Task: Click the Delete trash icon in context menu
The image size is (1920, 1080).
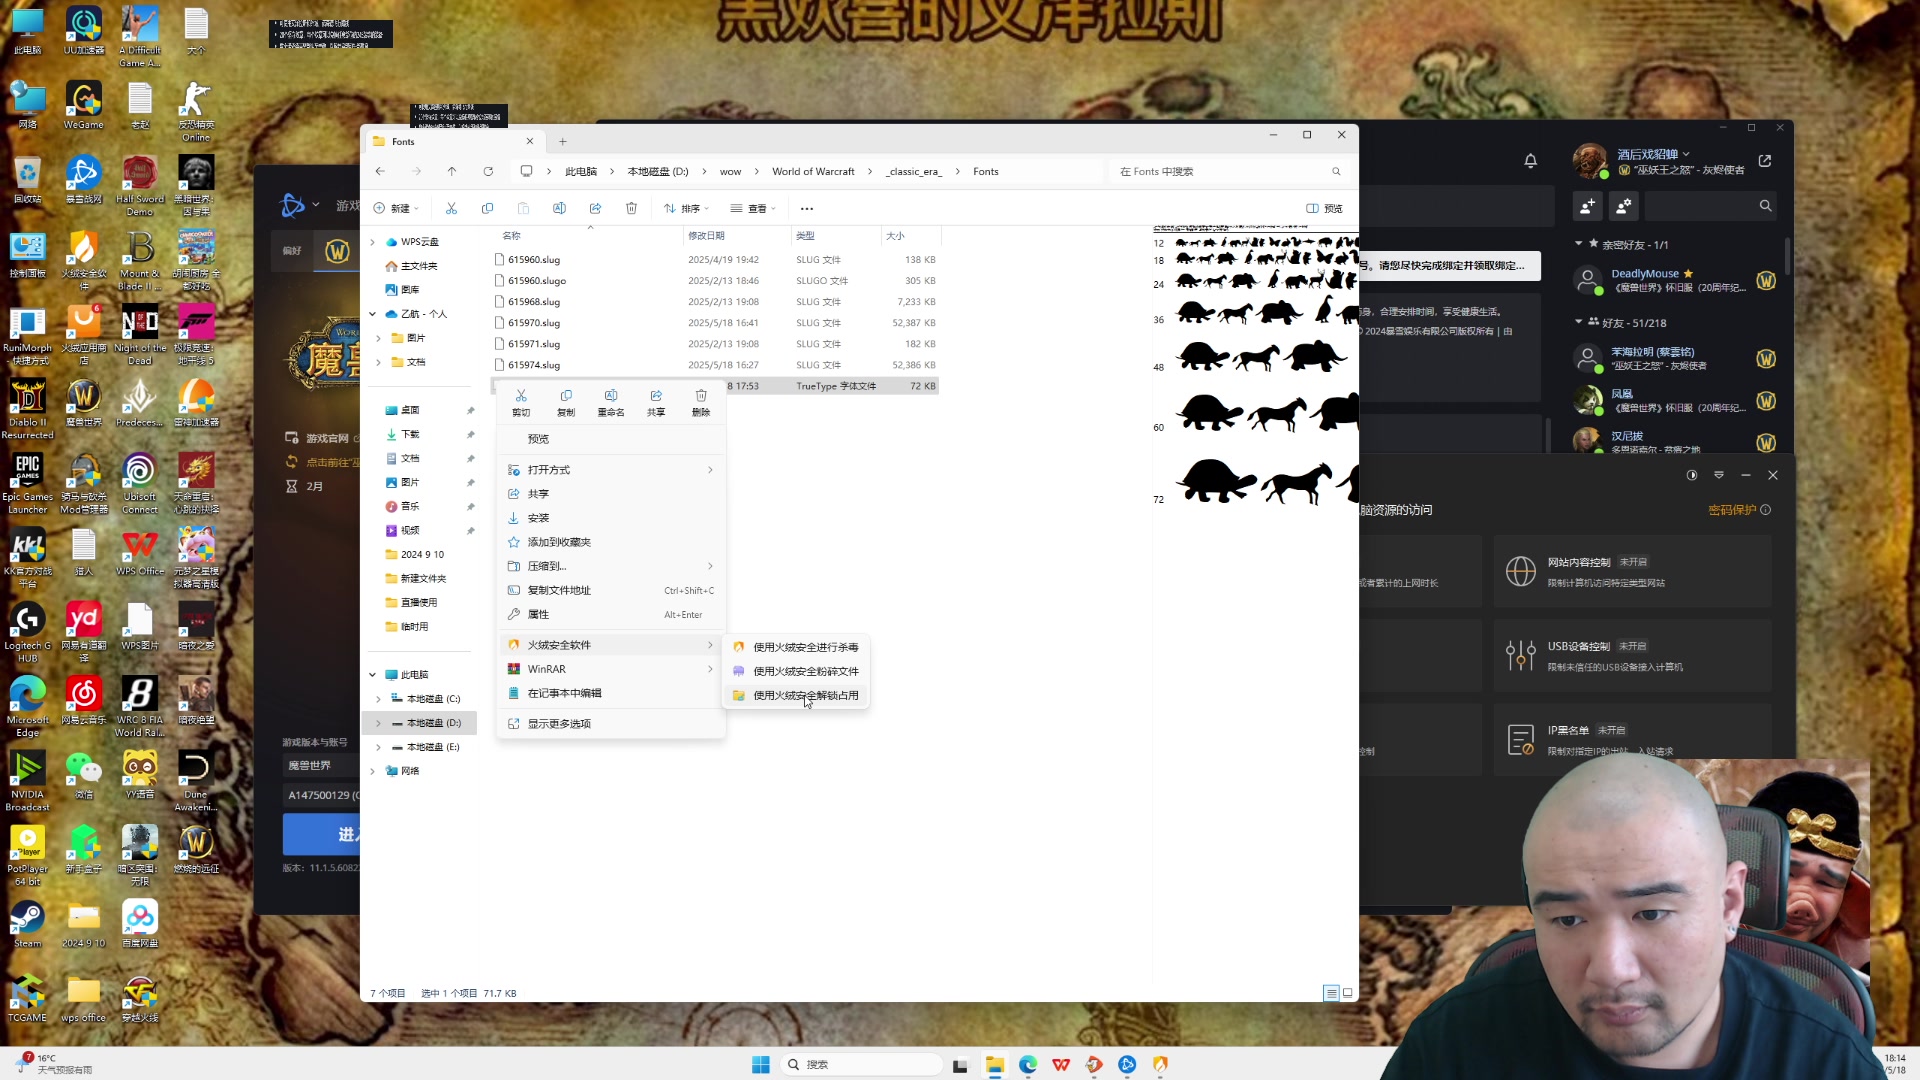Action: (x=701, y=396)
